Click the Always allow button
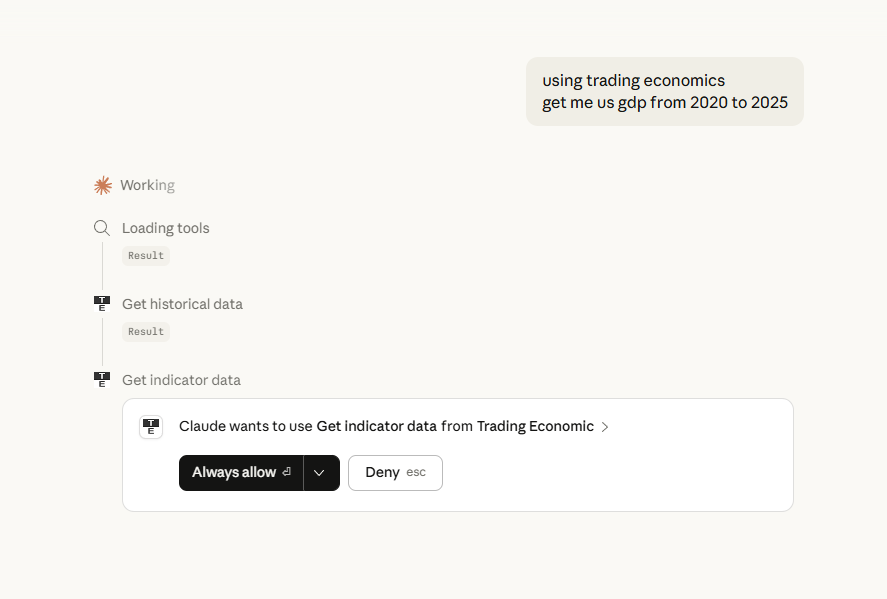This screenshot has width=887, height=599. click(240, 472)
